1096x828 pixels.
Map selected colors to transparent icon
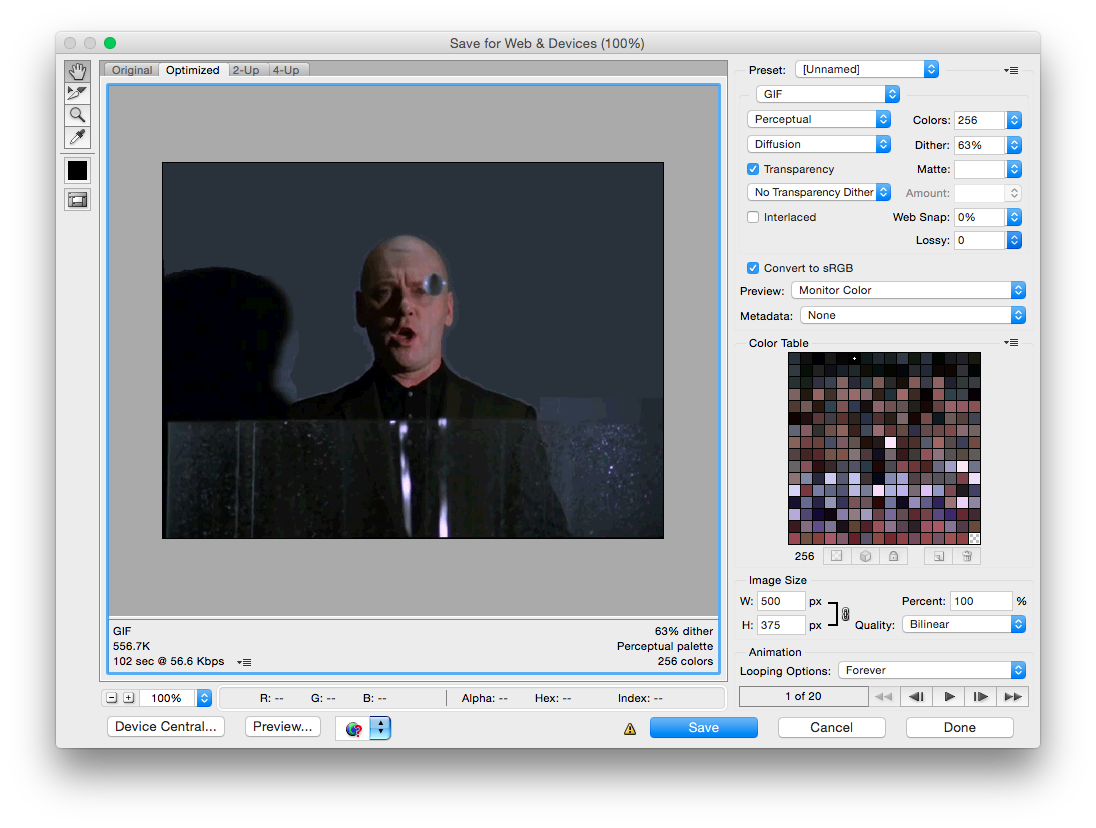(837, 556)
